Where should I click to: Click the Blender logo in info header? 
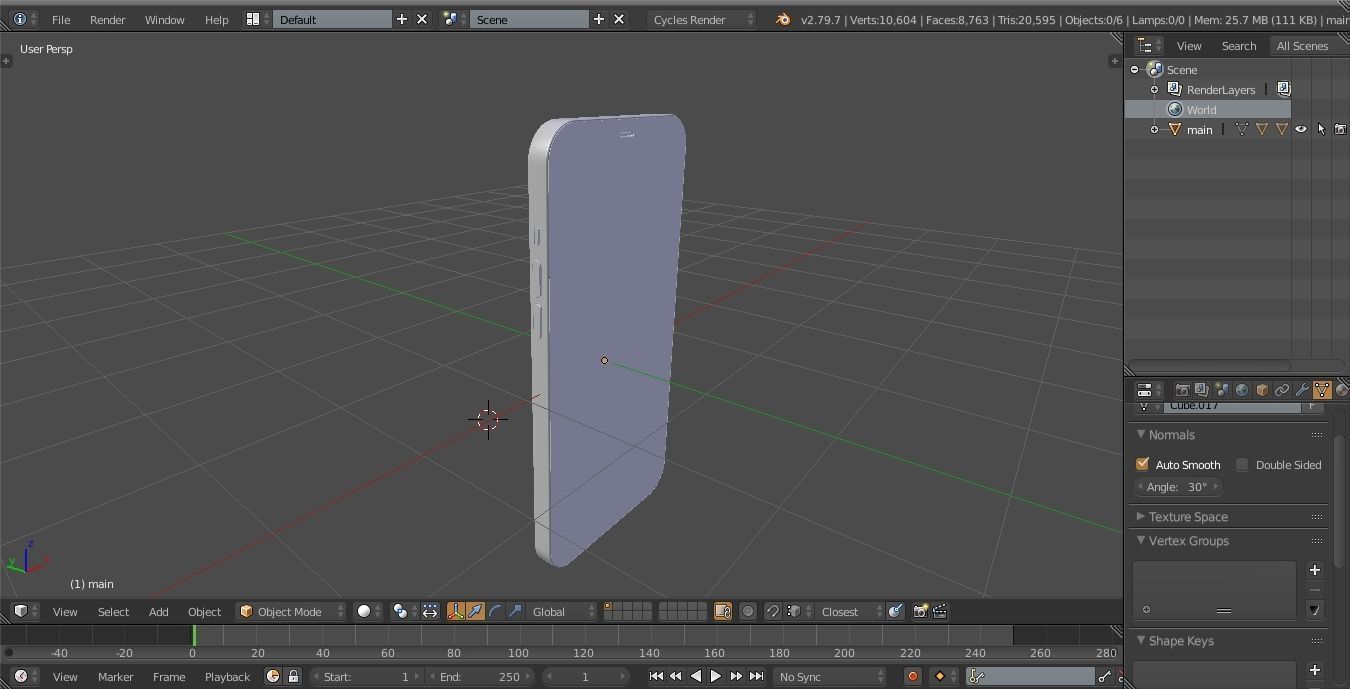tap(782, 19)
